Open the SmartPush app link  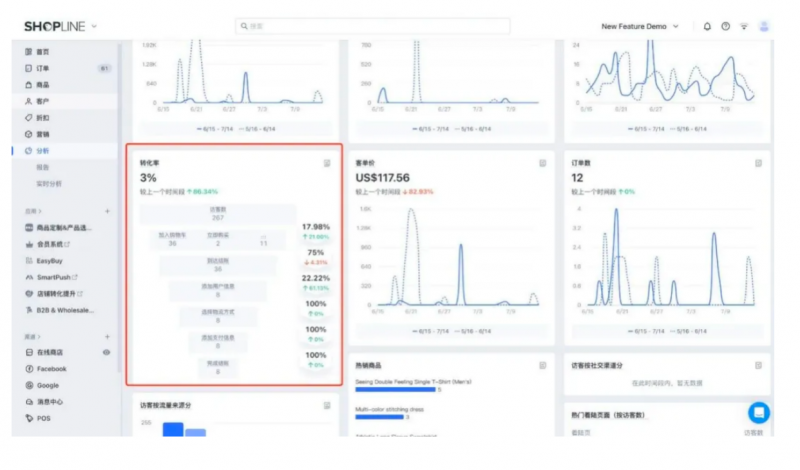click(60, 277)
